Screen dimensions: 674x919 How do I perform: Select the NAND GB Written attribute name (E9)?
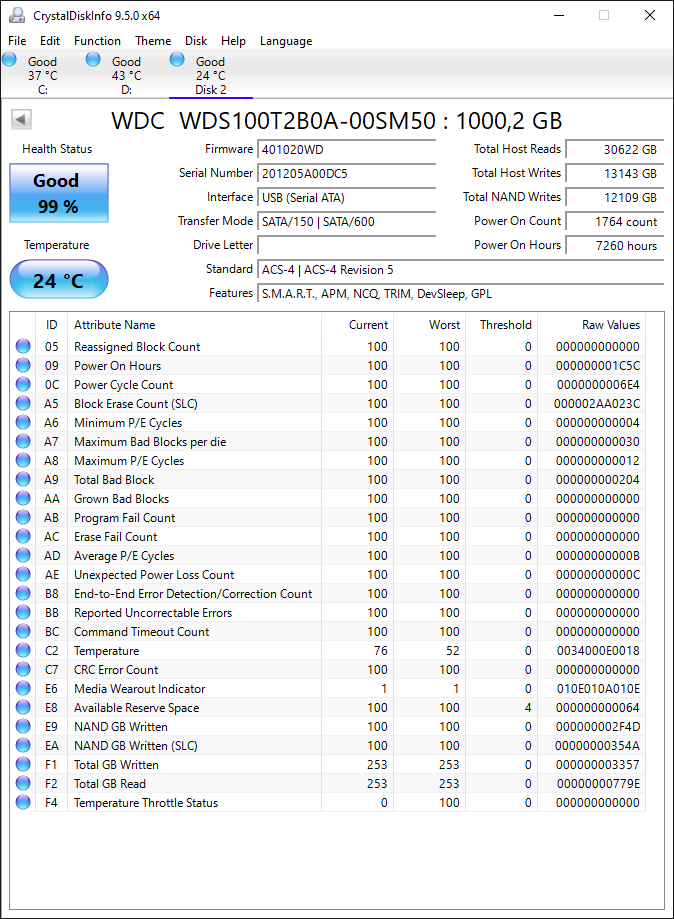[121, 727]
